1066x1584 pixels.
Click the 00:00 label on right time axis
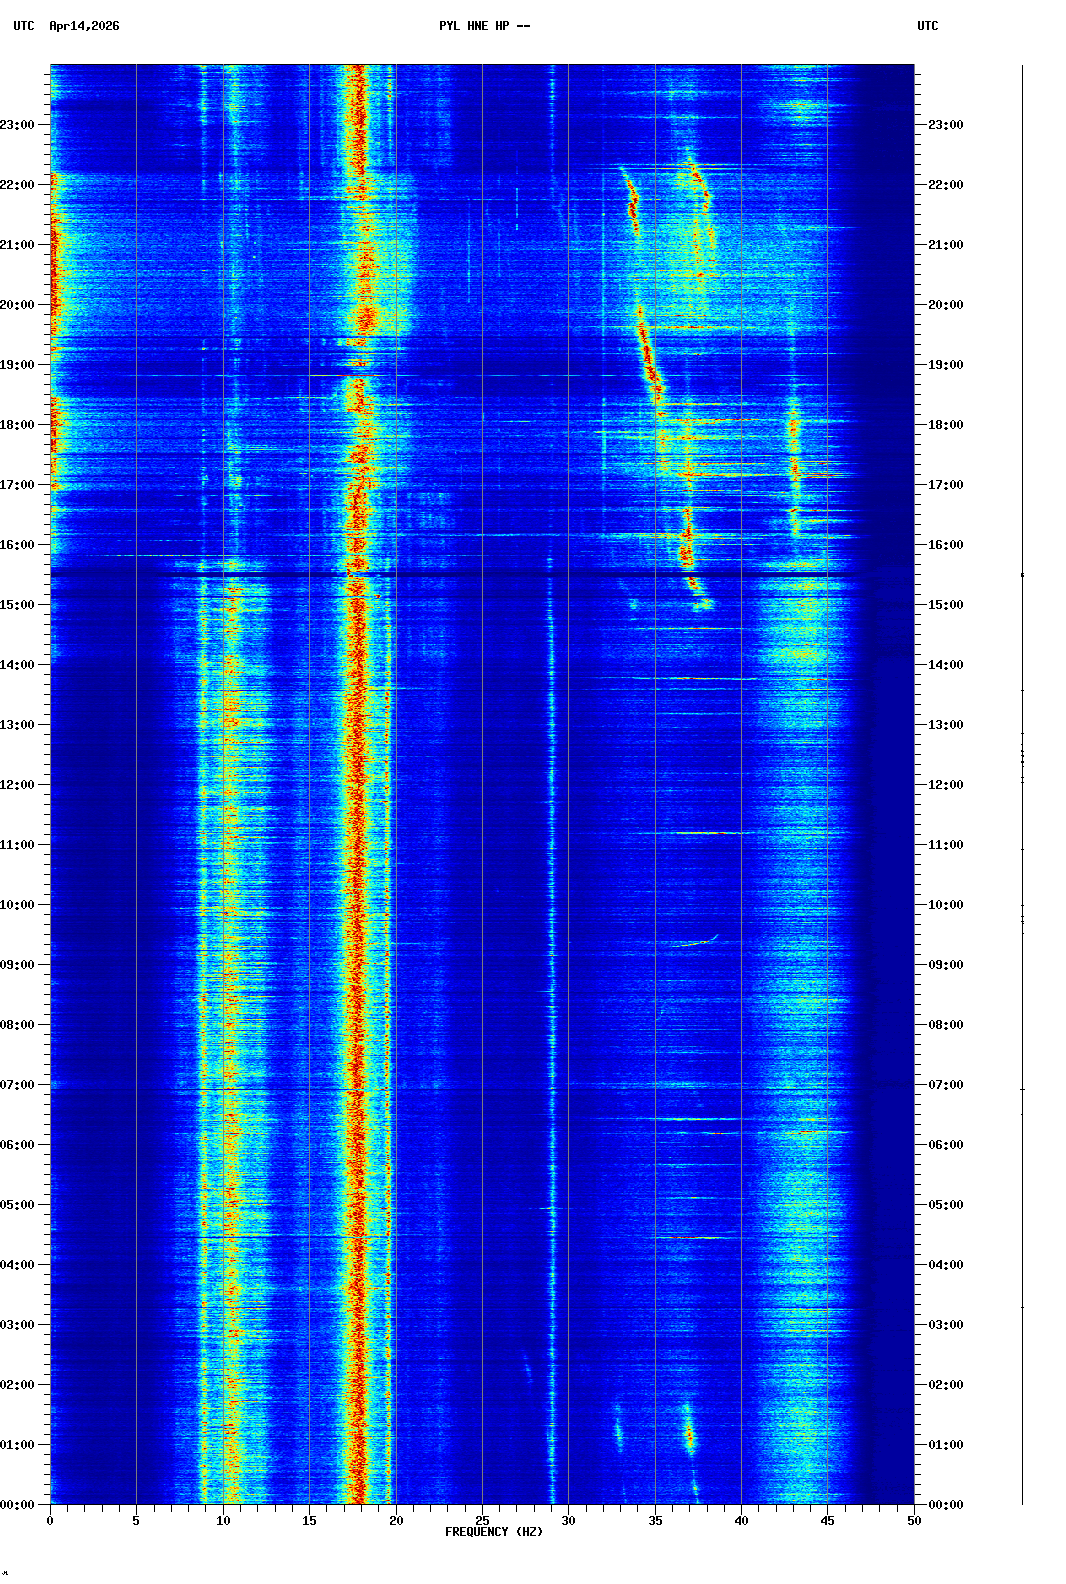click(x=945, y=1505)
